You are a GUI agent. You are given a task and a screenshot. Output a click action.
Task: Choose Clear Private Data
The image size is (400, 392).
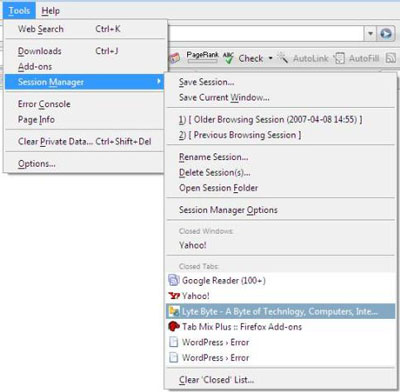pos(85,141)
